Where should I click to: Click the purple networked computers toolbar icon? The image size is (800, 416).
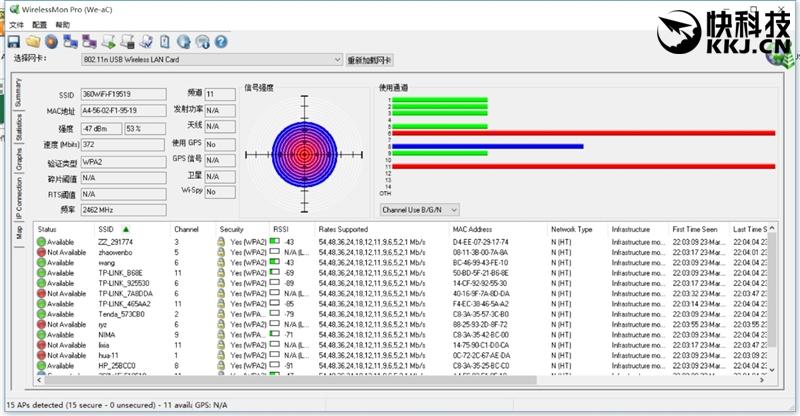coord(89,42)
